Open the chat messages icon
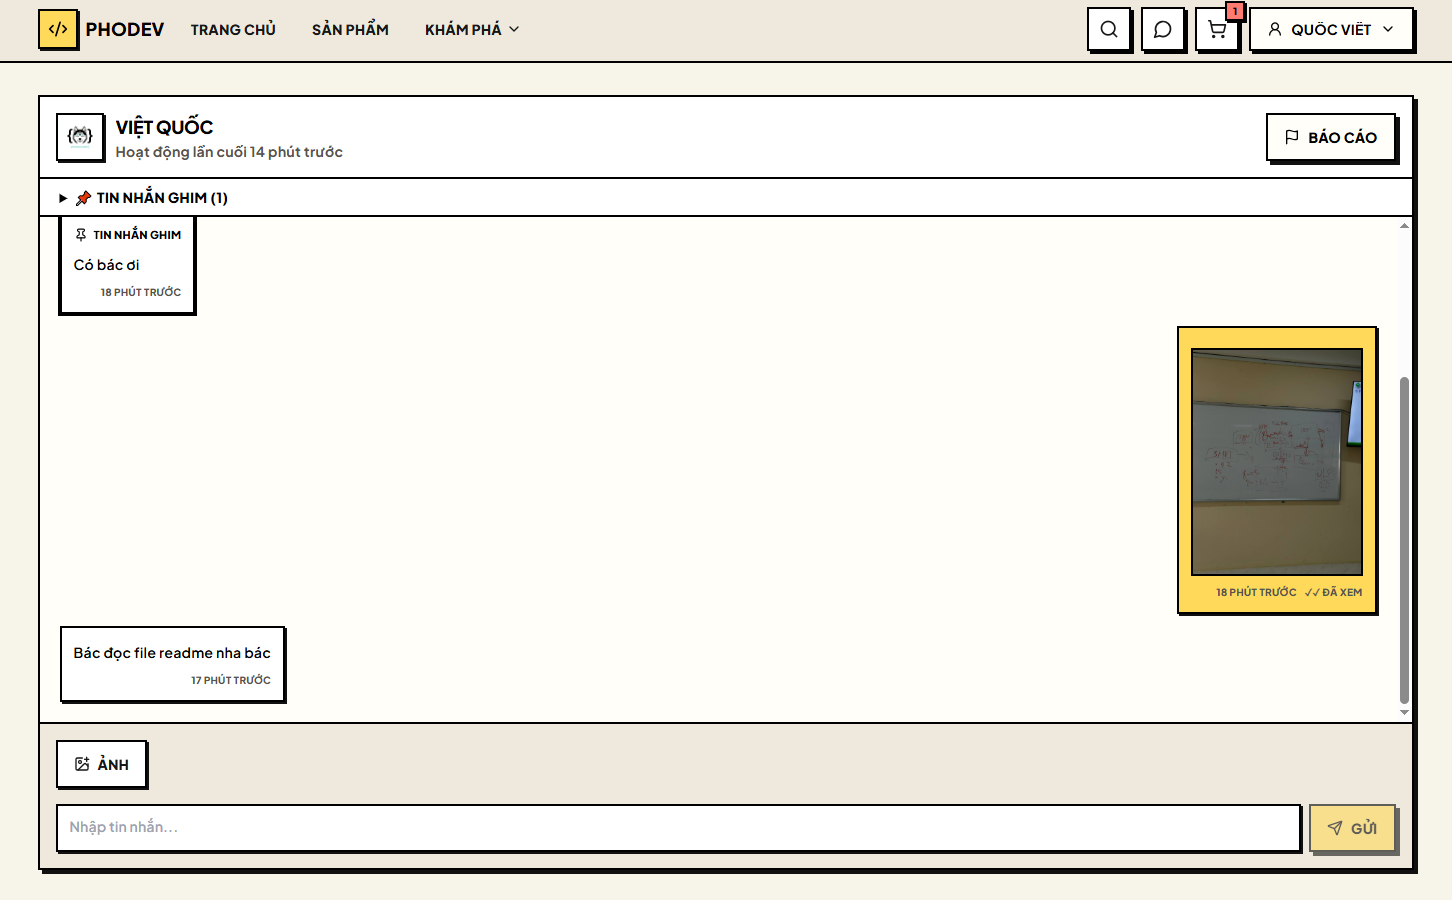Image resolution: width=1452 pixels, height=900 pixels. tap(1163, 29)
